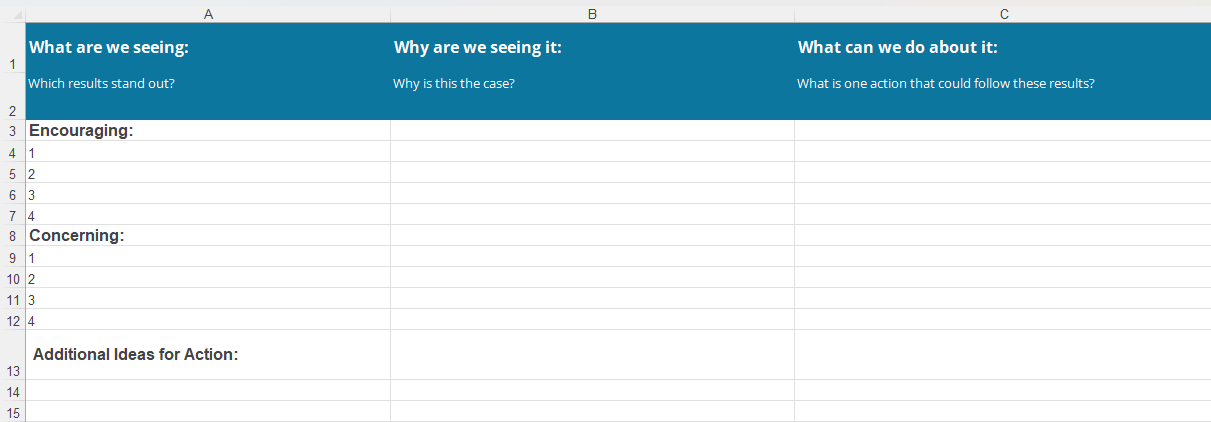Click column B cell beside "Additional Ideas for Action:"
Image resolution: width=1211 pixels, height=422 pixels.
(592, 354)
